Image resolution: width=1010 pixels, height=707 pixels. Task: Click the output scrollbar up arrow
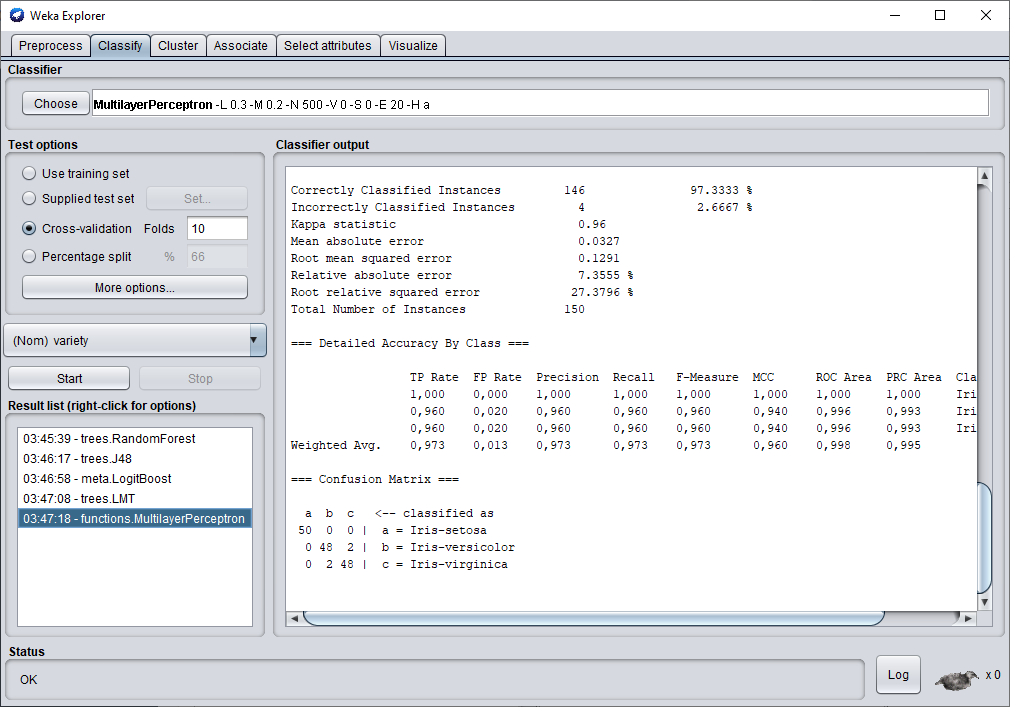tap(984, 177)
